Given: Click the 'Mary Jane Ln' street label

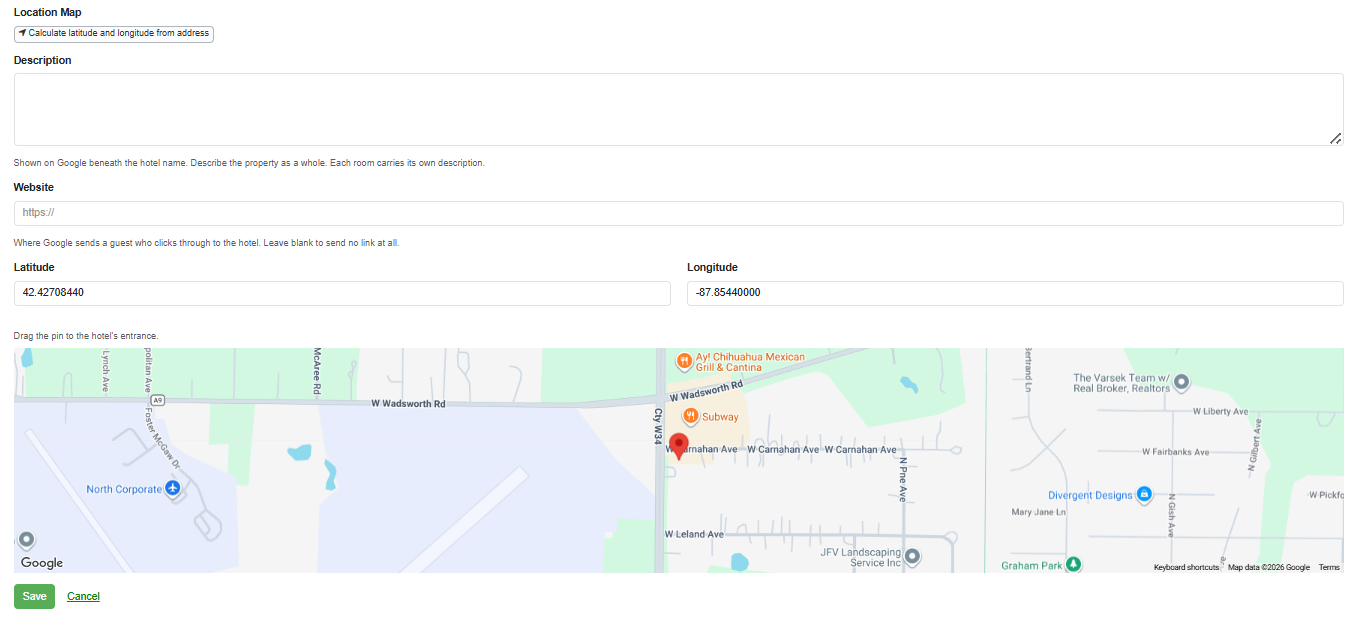Looking at the screenshot, I should (1039, 512).
